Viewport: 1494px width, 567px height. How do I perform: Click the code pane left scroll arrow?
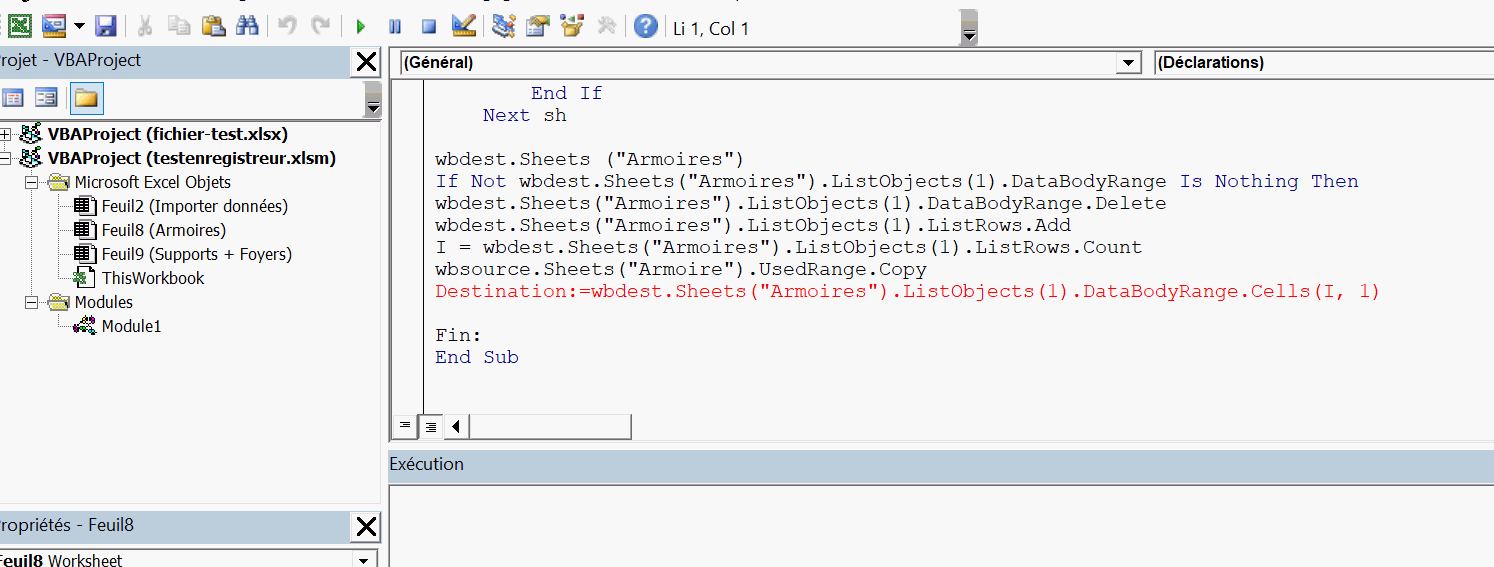pyautogui.click(x=456, y=427)
